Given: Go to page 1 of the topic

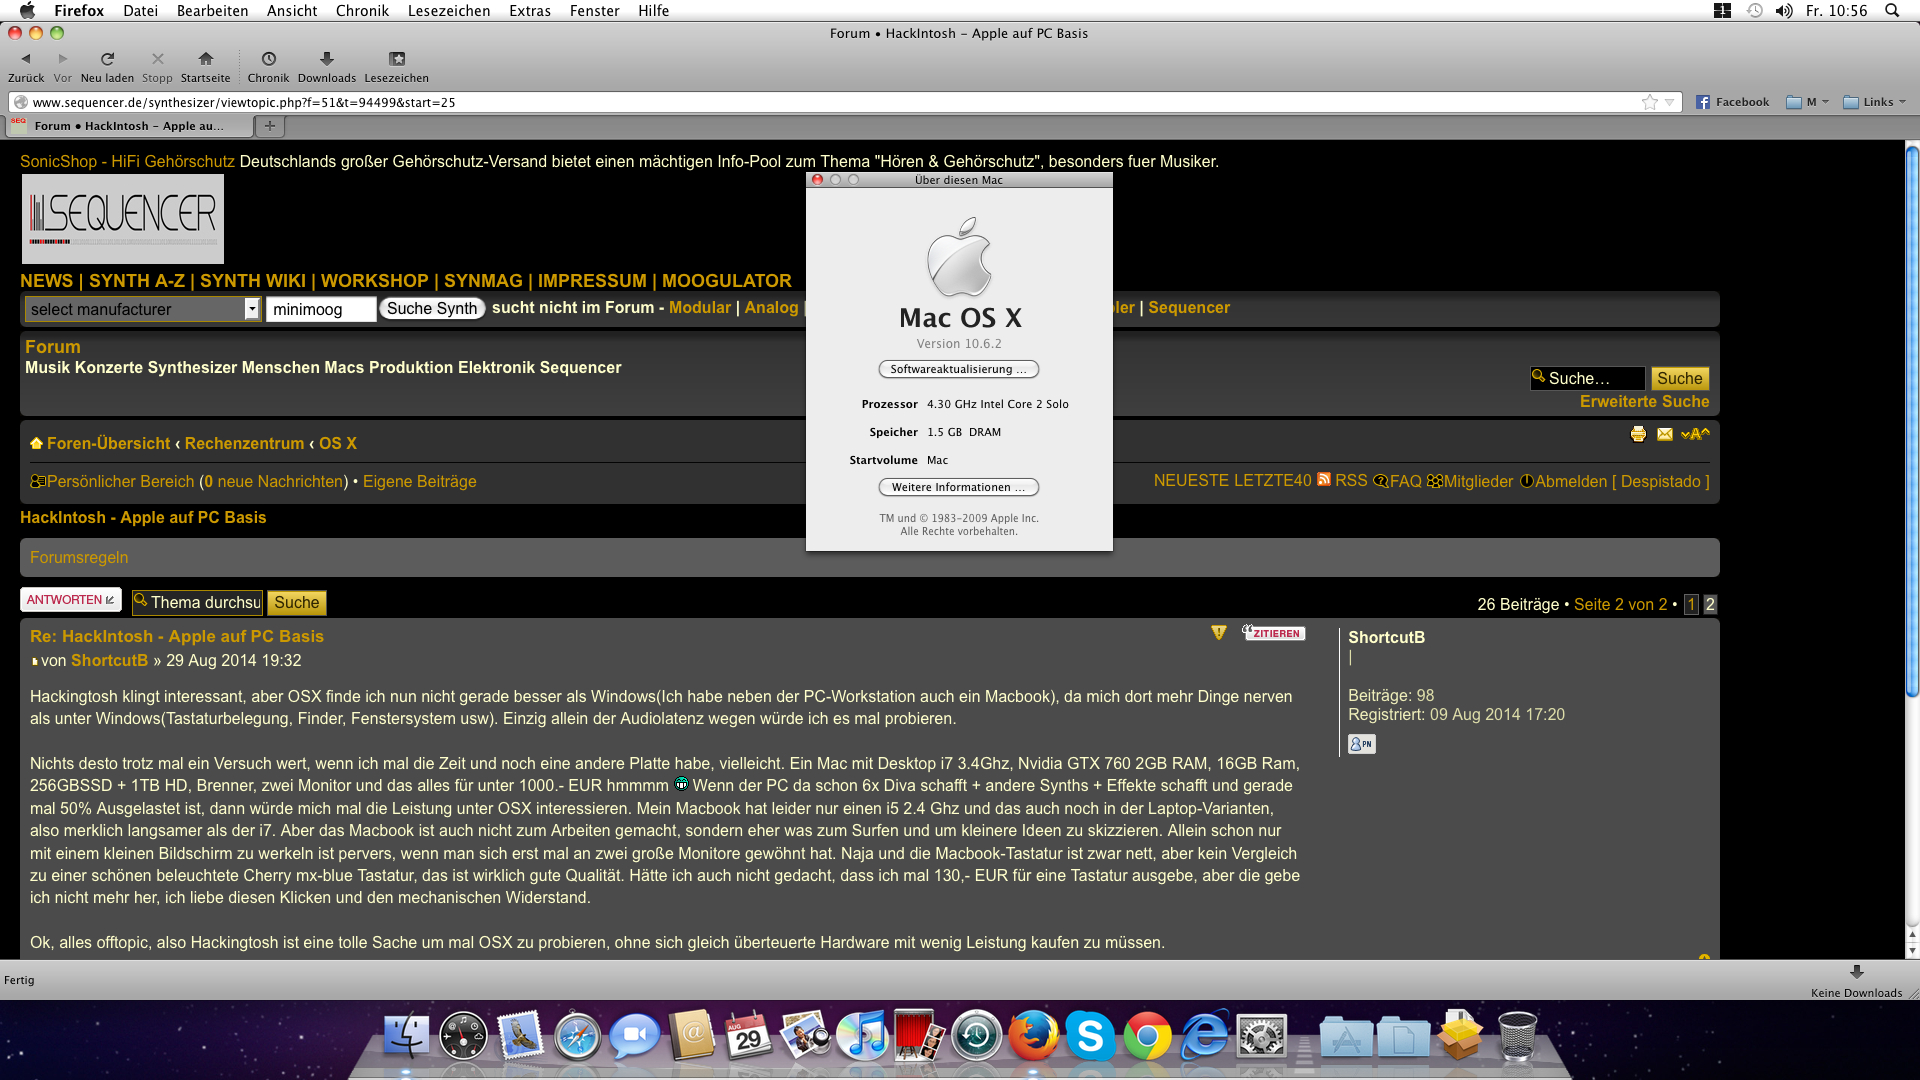Looking at the screenshot, I should tap(1691, 604).
